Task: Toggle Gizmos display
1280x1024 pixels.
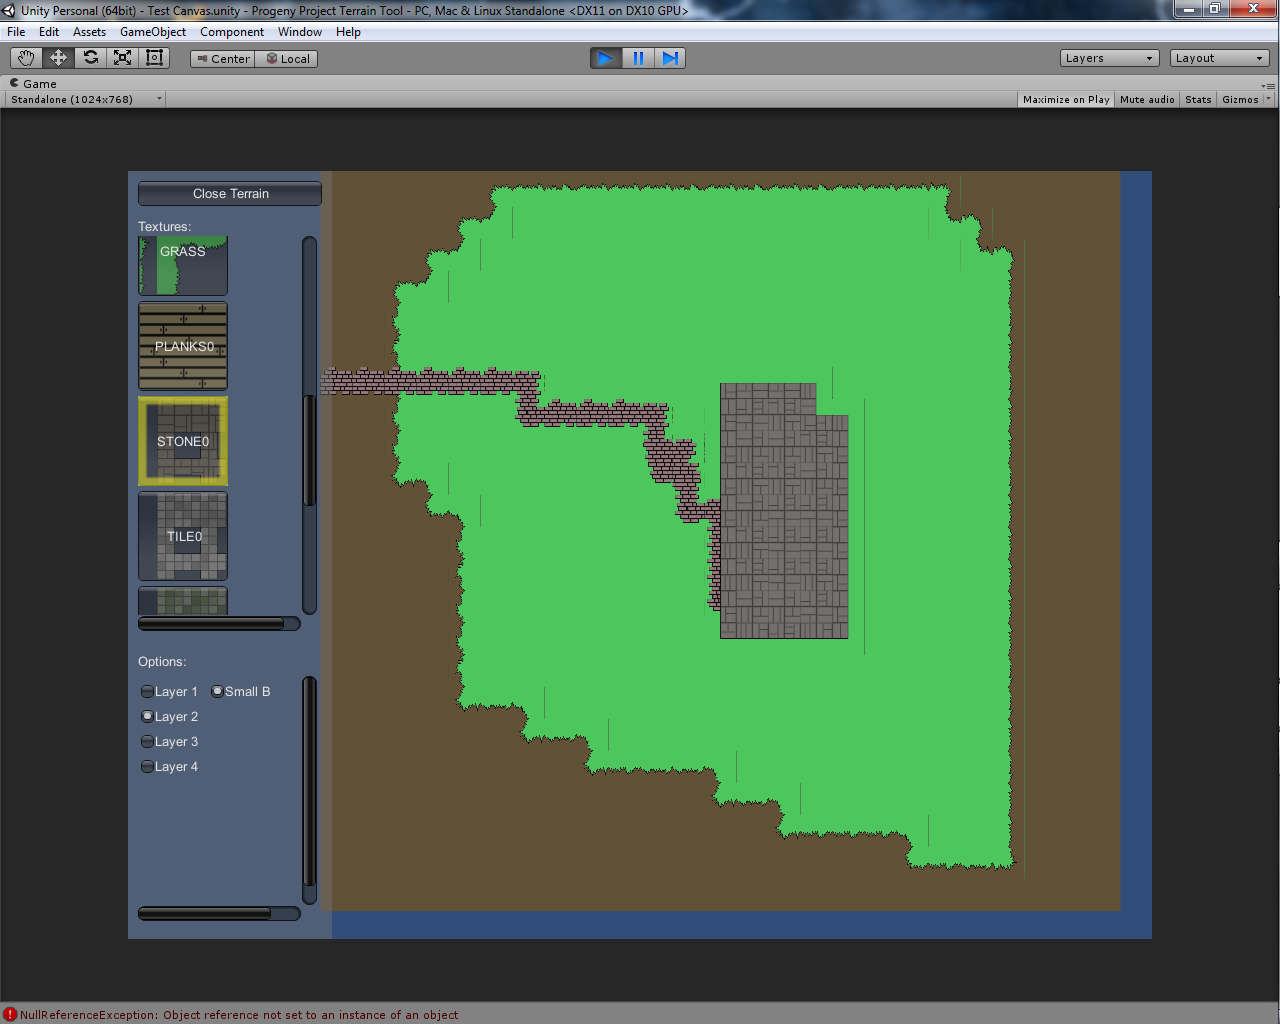Action: (x=1240, y=99)
